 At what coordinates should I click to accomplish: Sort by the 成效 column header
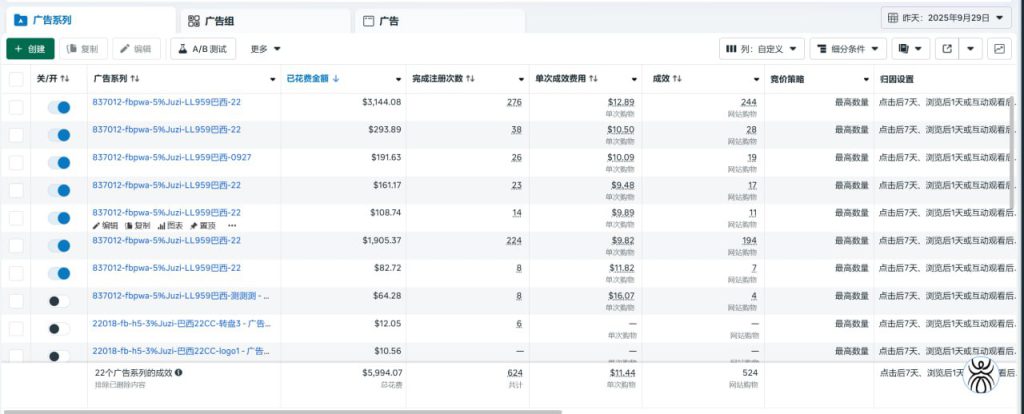[x=667, y=79]
